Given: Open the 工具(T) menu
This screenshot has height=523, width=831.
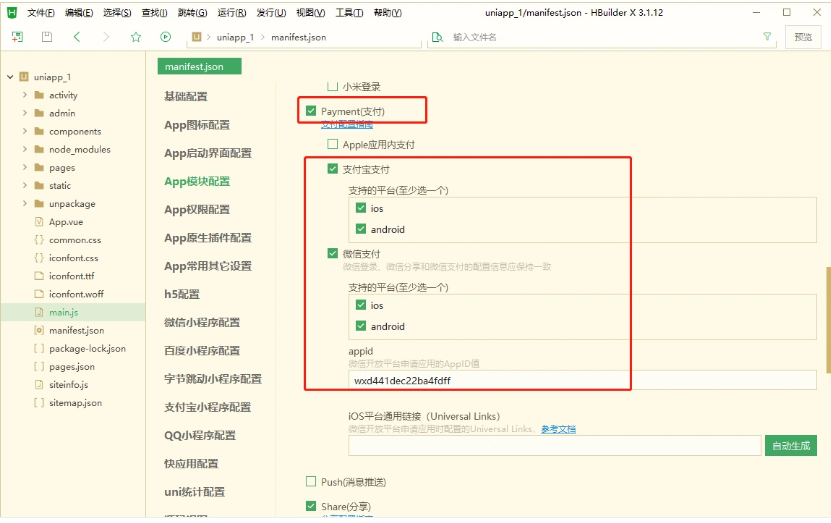Looking at the screenshot, I should (349, 13).
